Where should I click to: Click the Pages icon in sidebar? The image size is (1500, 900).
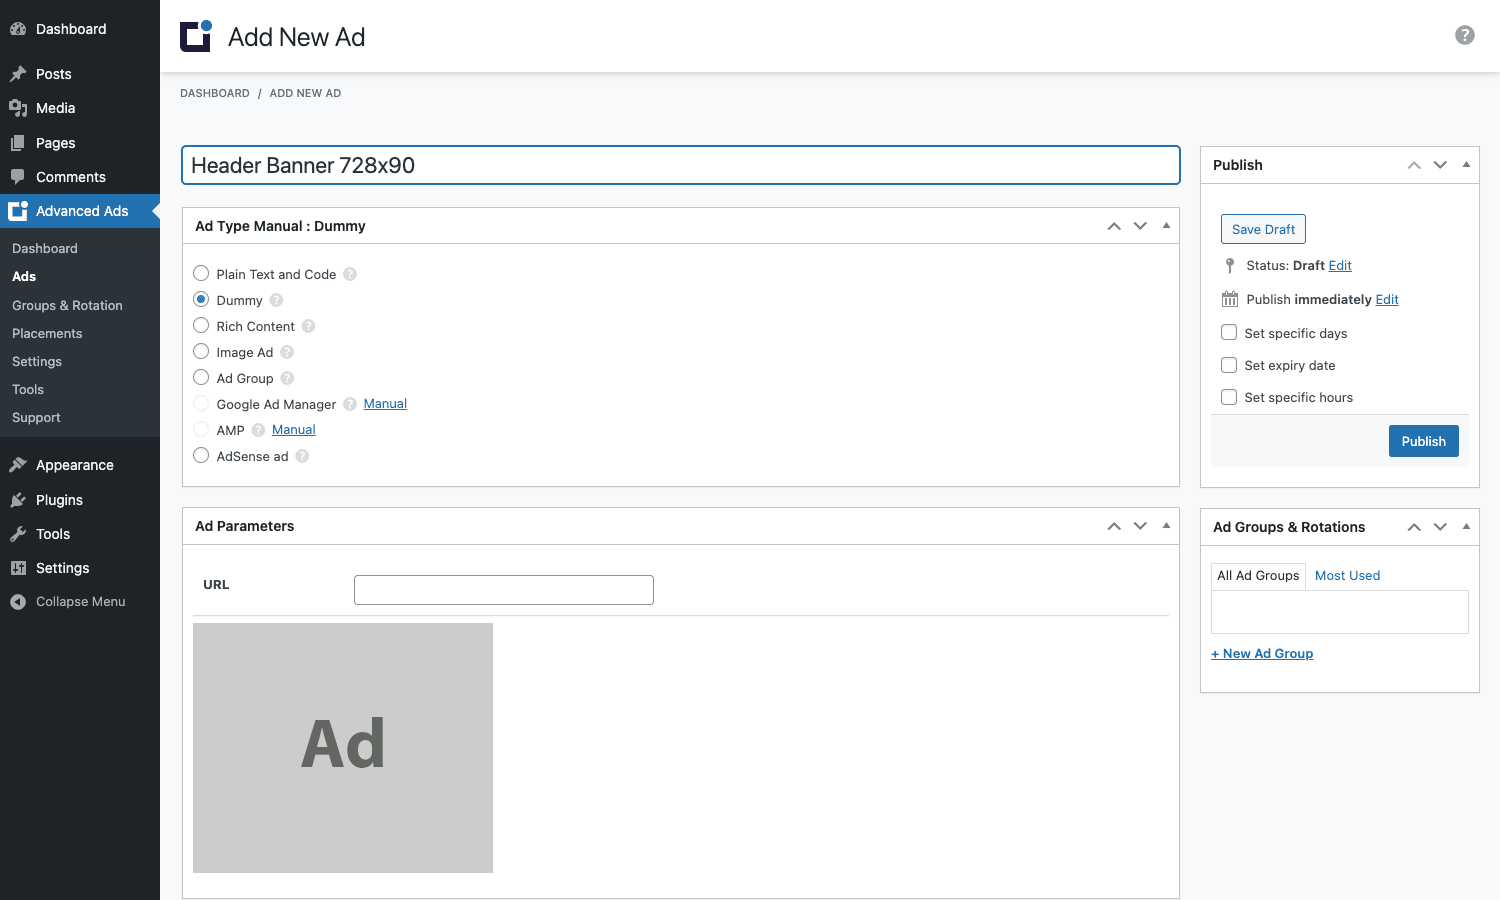click(18, 143)
